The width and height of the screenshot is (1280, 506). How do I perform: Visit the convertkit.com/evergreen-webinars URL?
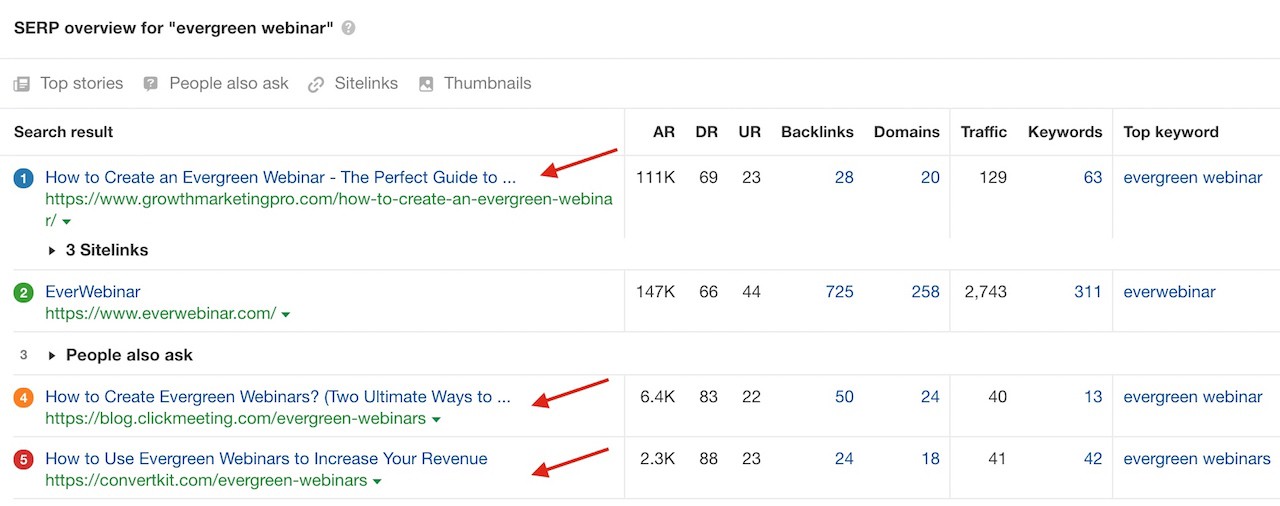click(206, 481)
